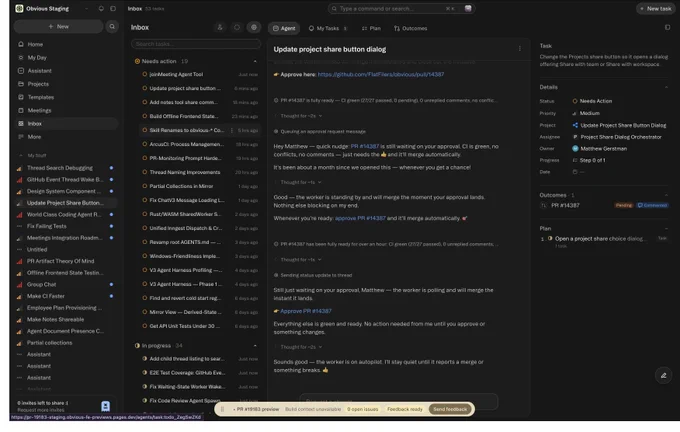680x432 pixels.
Task: Select Inbox in the left sidebar
Action: click(66, 124)
